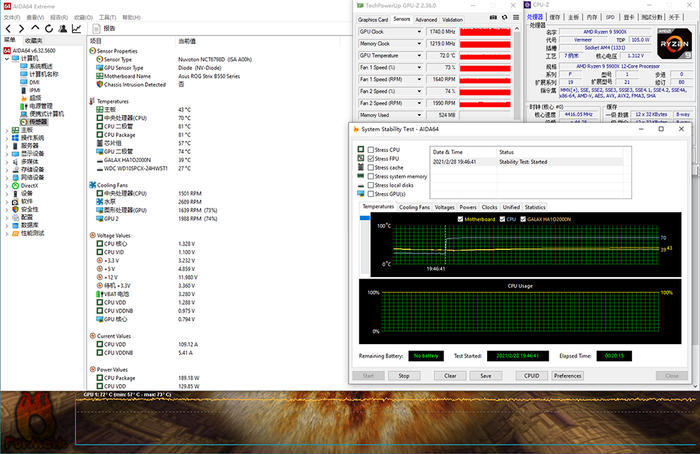Click the Stress system memory RAM icon
This screenshot has width=700, height=454.
click(361, 176)
